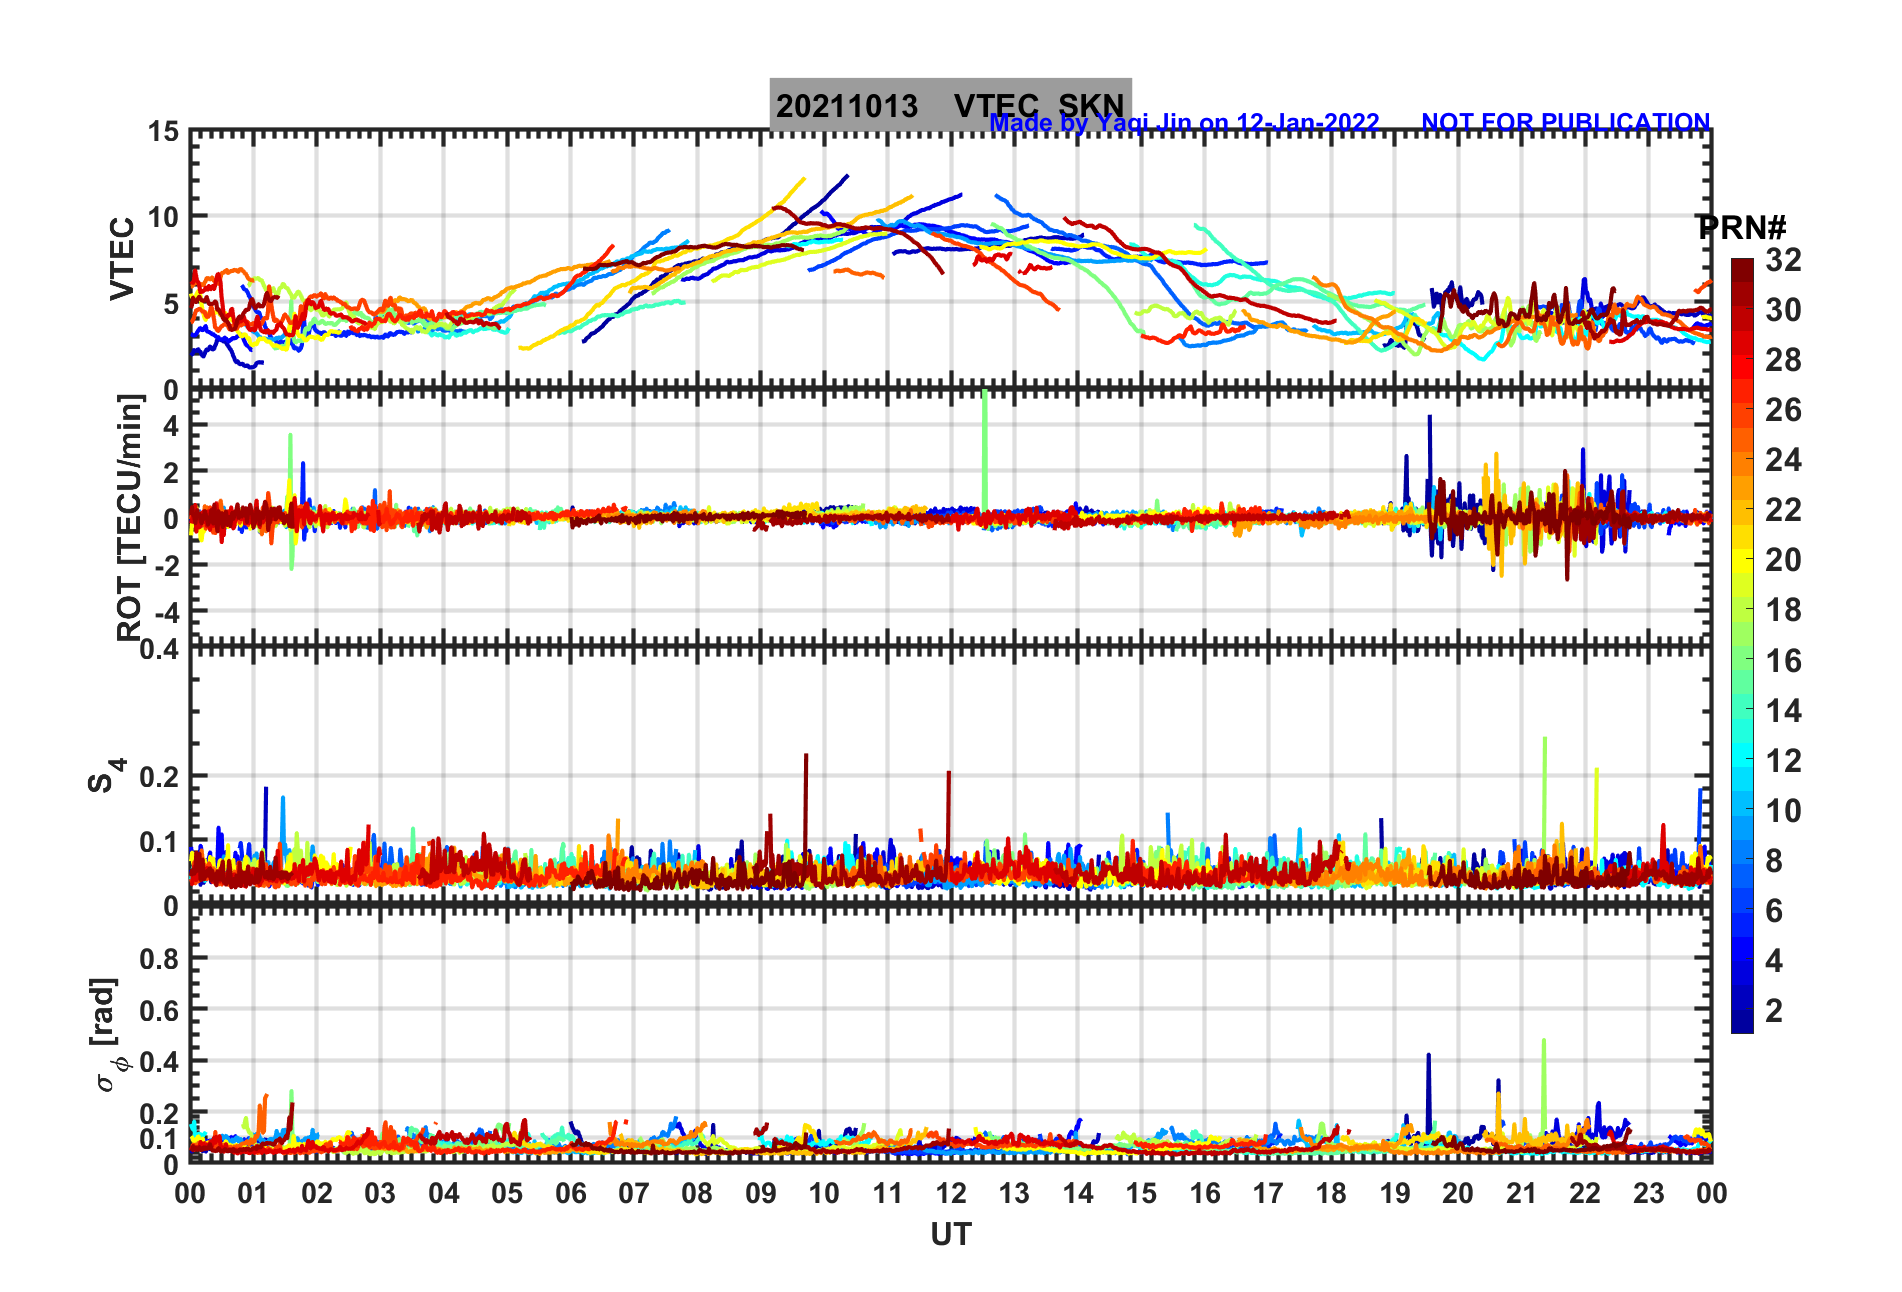Click the "S4" y-axis label
This screenshot has width=1902, height=1292.
(106, 776)
